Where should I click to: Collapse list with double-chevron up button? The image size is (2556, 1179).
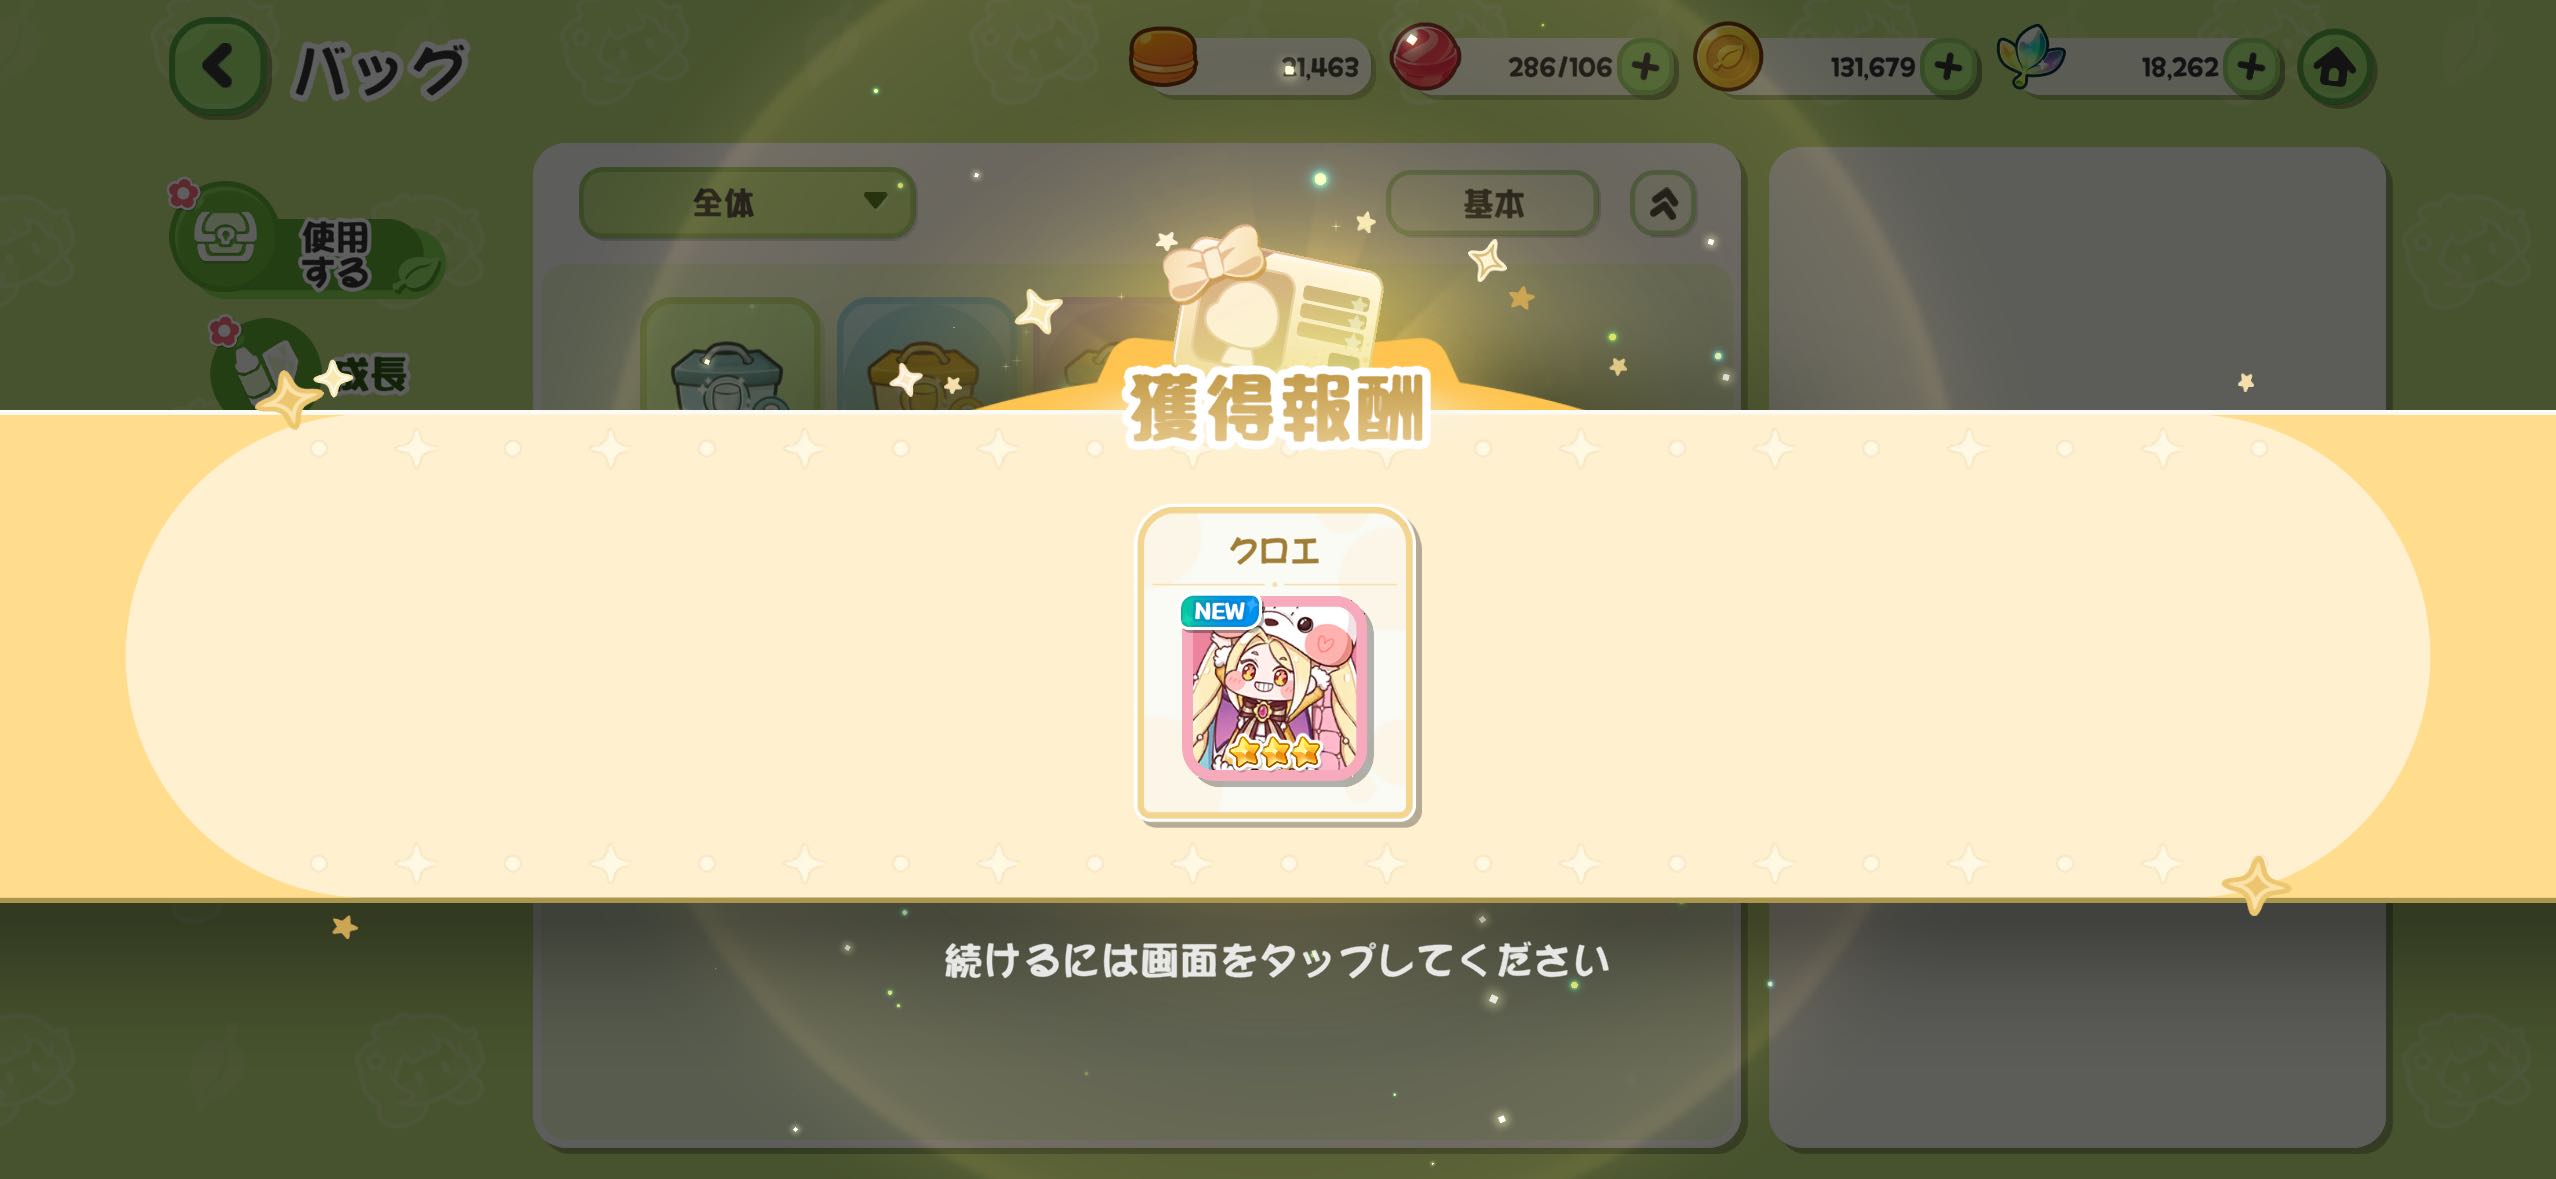pos(1663,204)
